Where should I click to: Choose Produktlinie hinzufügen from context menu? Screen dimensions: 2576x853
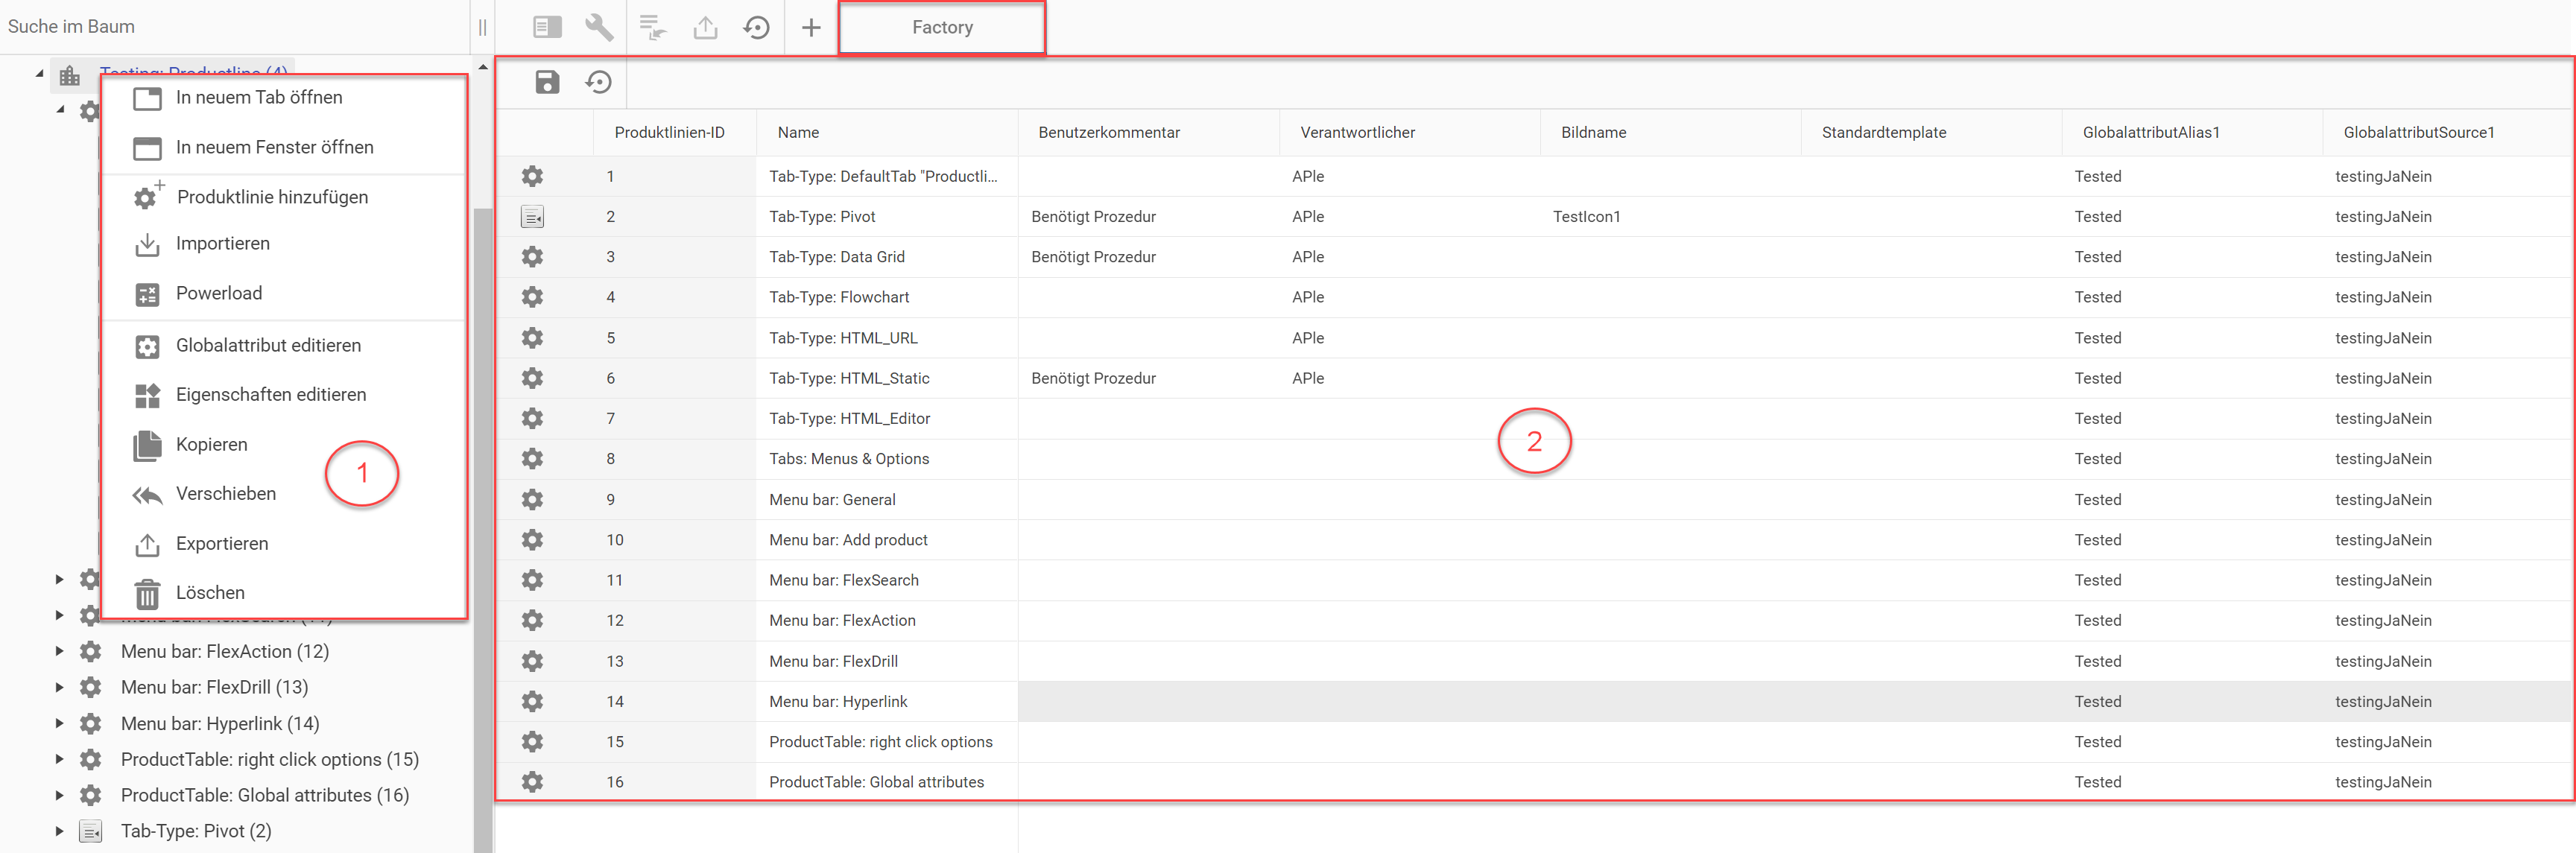point(272,197)
